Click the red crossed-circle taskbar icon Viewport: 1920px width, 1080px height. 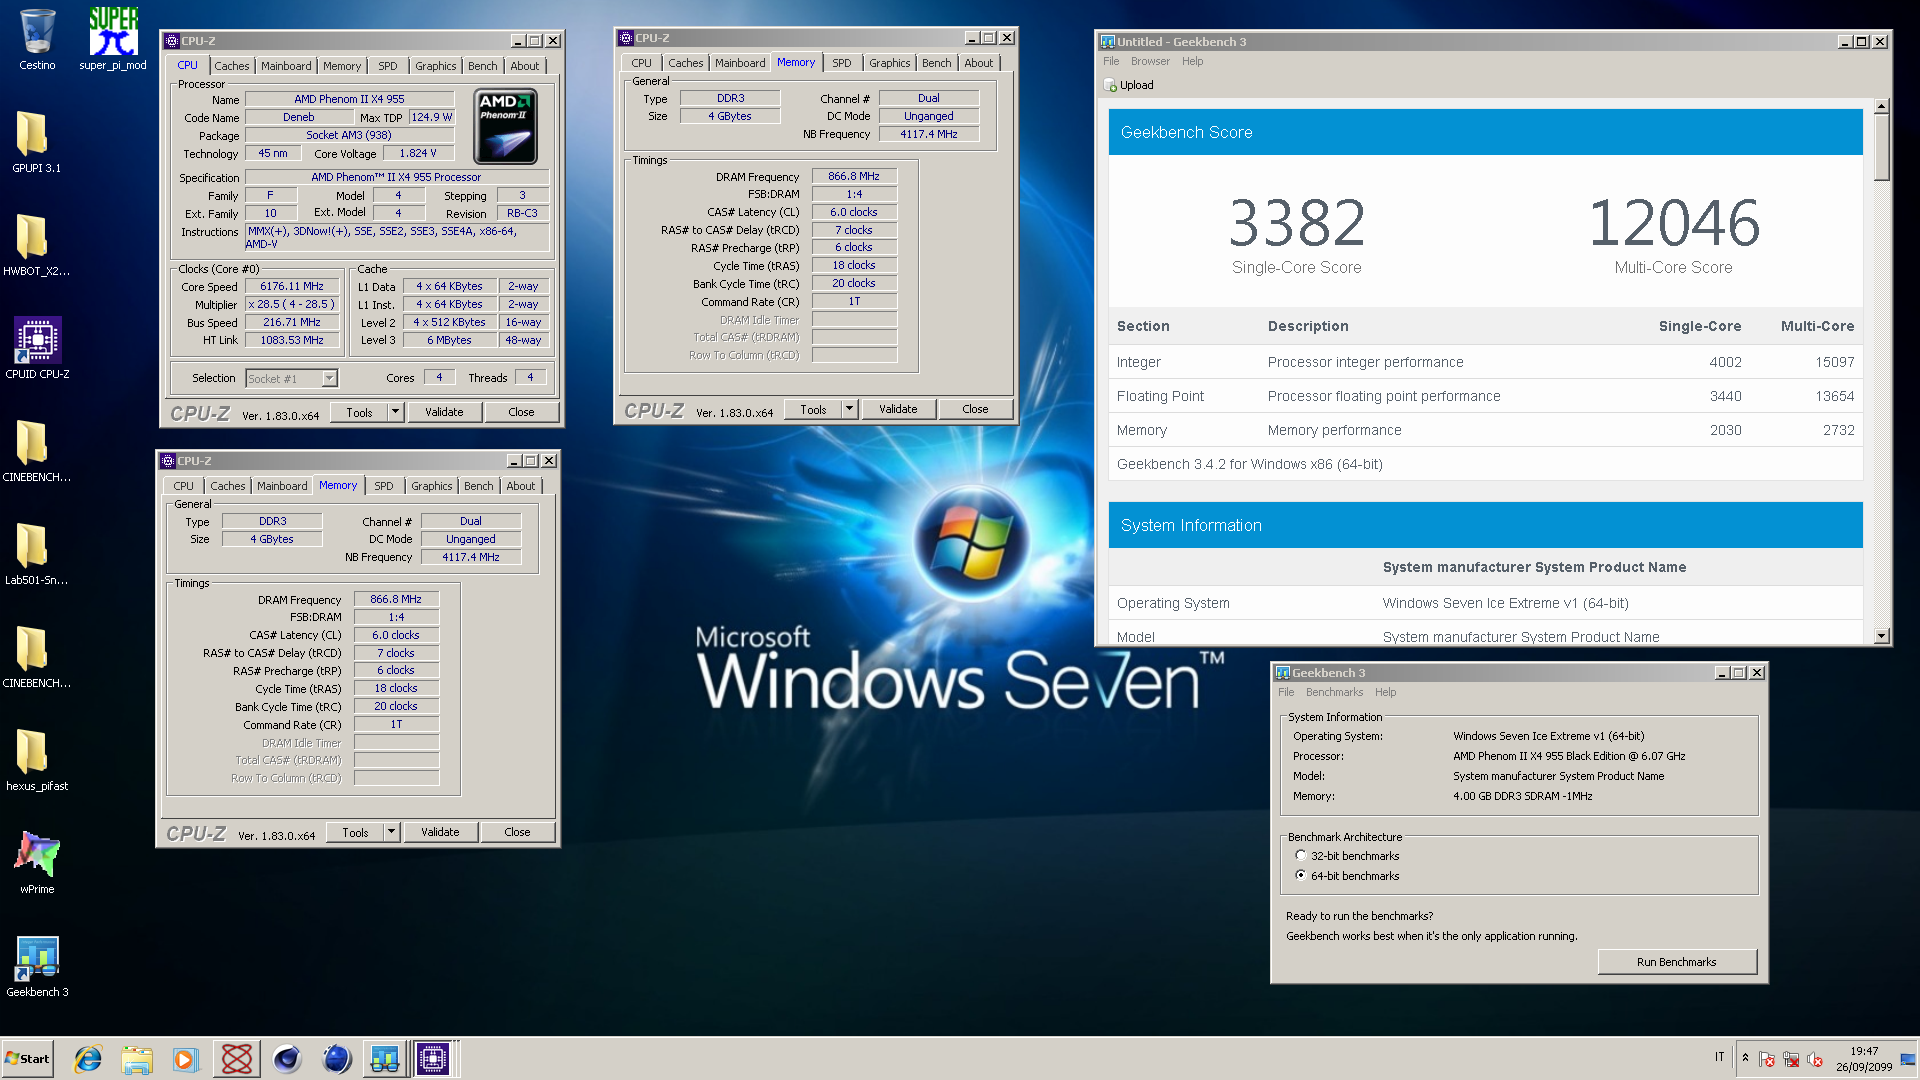237,1059
